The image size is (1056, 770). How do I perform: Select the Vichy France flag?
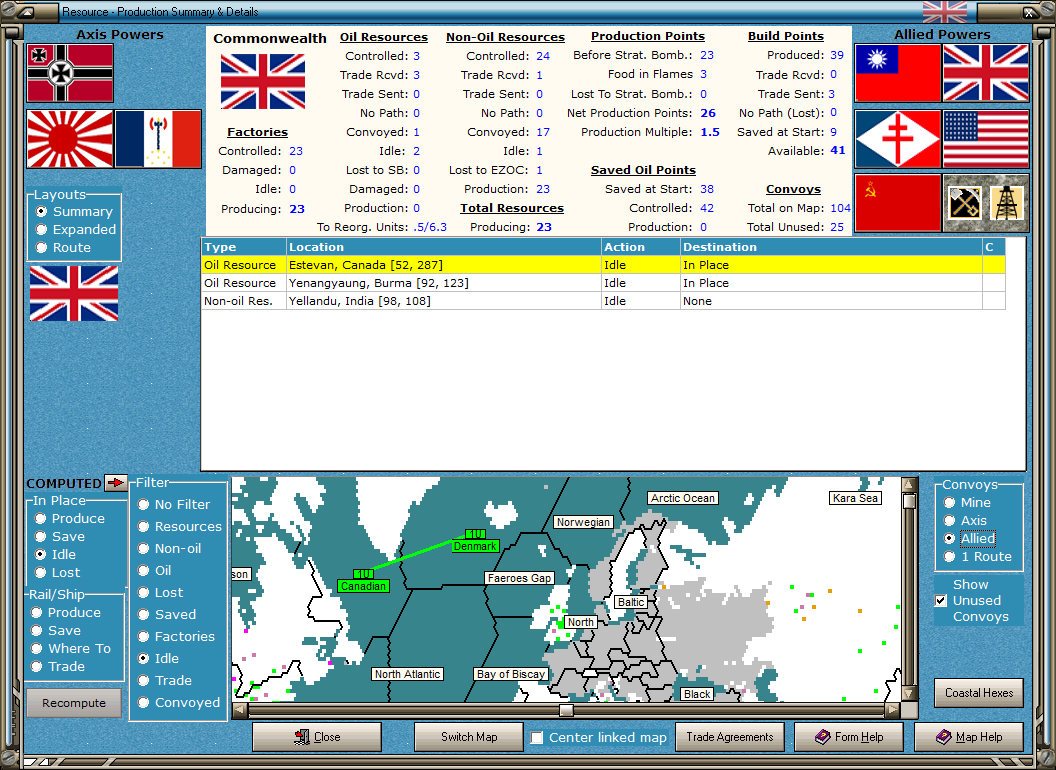[x=158, y=139]
